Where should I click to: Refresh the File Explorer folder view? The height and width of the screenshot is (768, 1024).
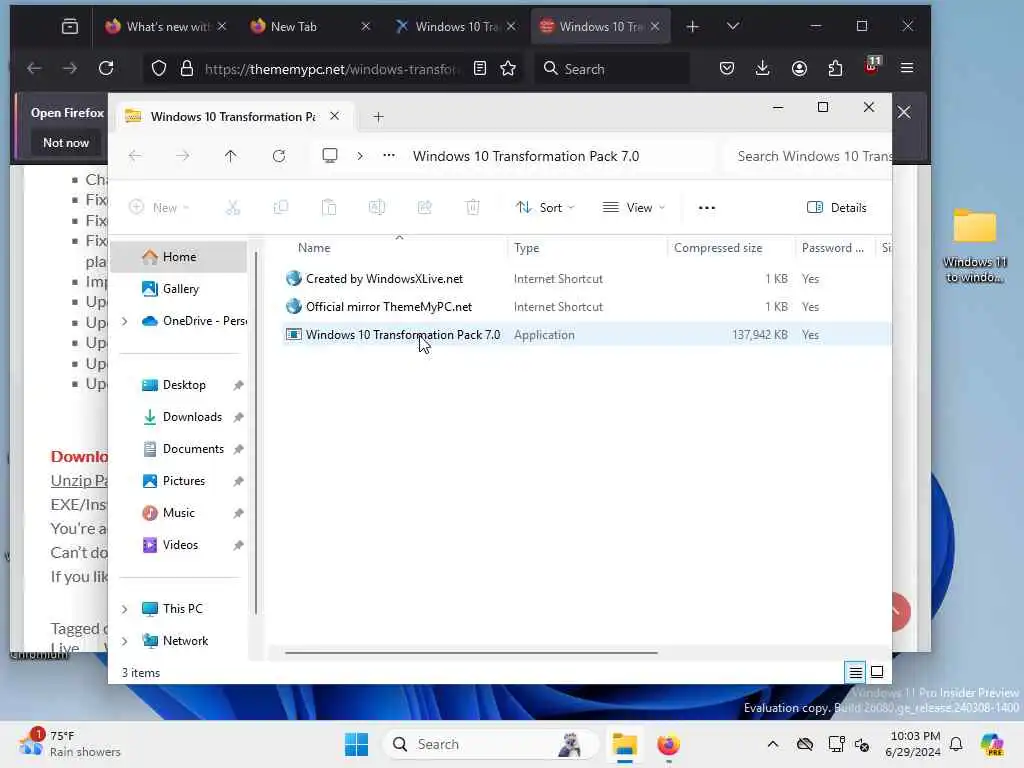click(279, 156)
